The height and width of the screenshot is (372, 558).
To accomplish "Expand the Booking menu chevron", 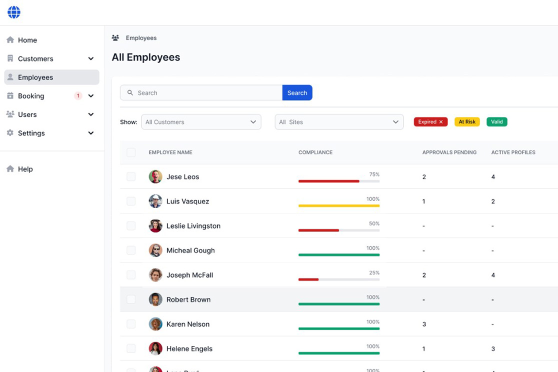I will tap(91, 96).
